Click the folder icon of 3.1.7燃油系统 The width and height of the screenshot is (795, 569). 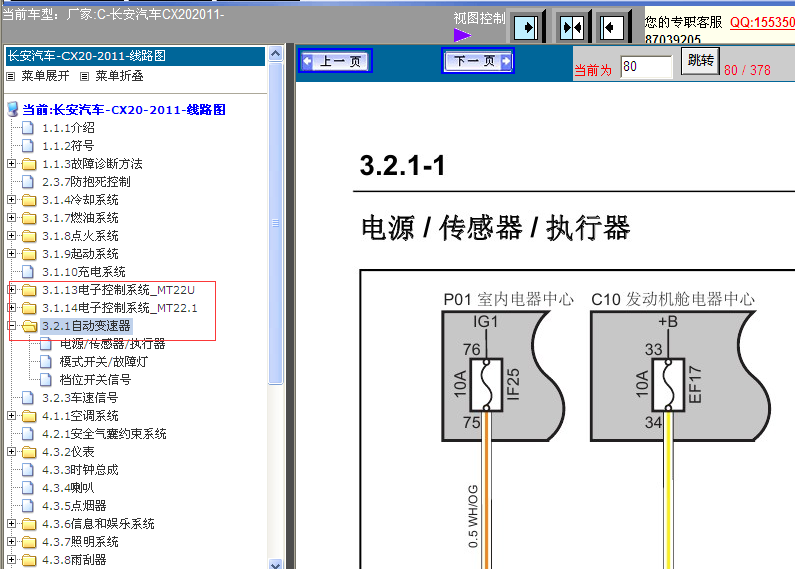click(x=29, y=218)
